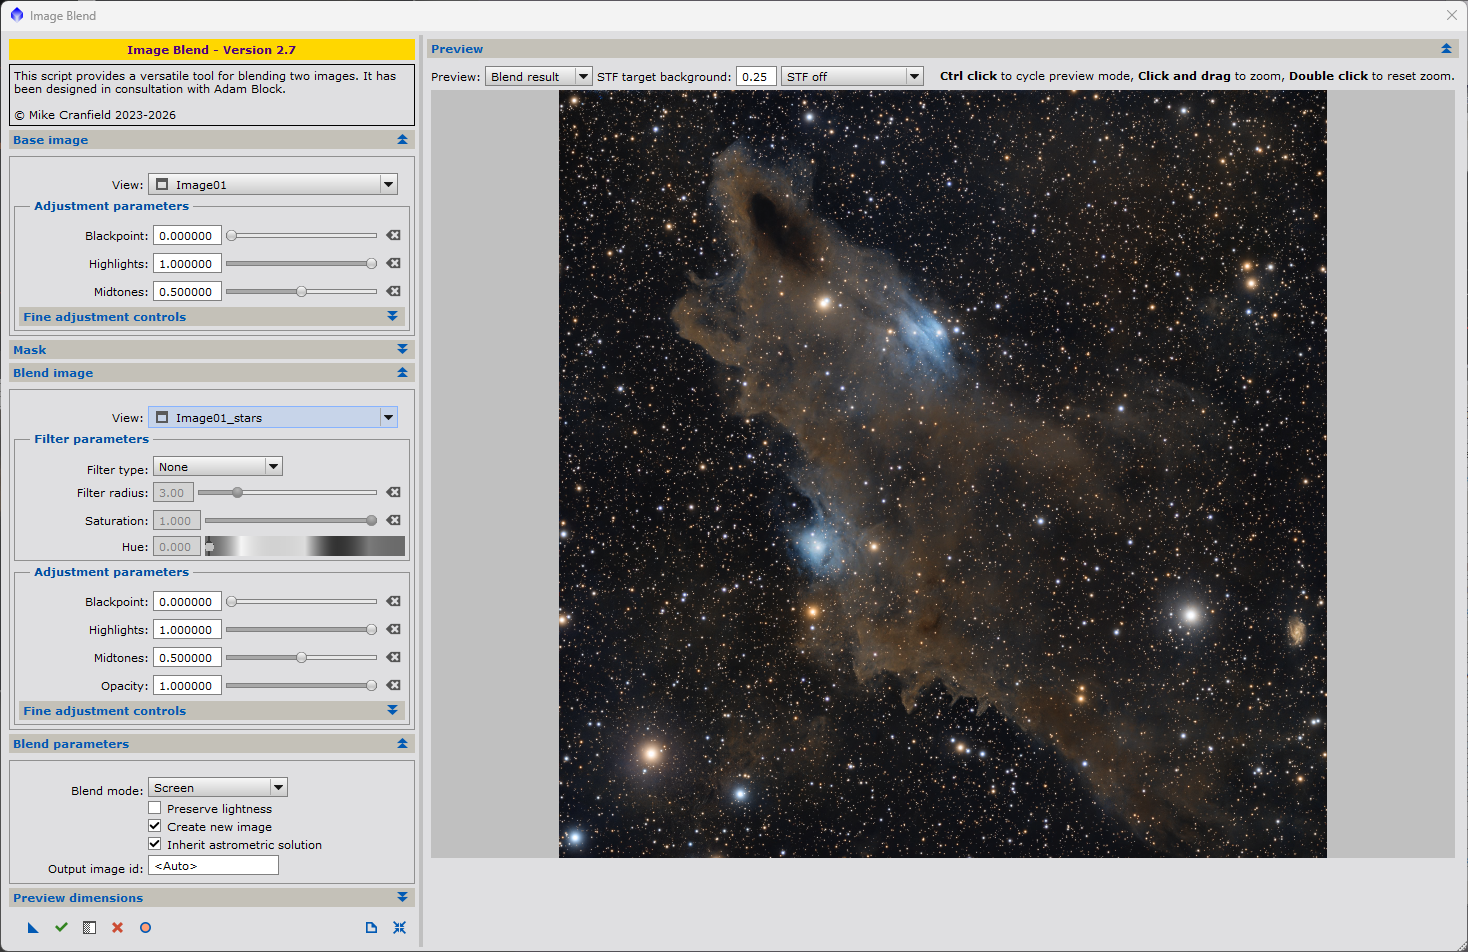Click the orange circle reset icon
This screenshot has width=1468, height=952.
[145, 928]
